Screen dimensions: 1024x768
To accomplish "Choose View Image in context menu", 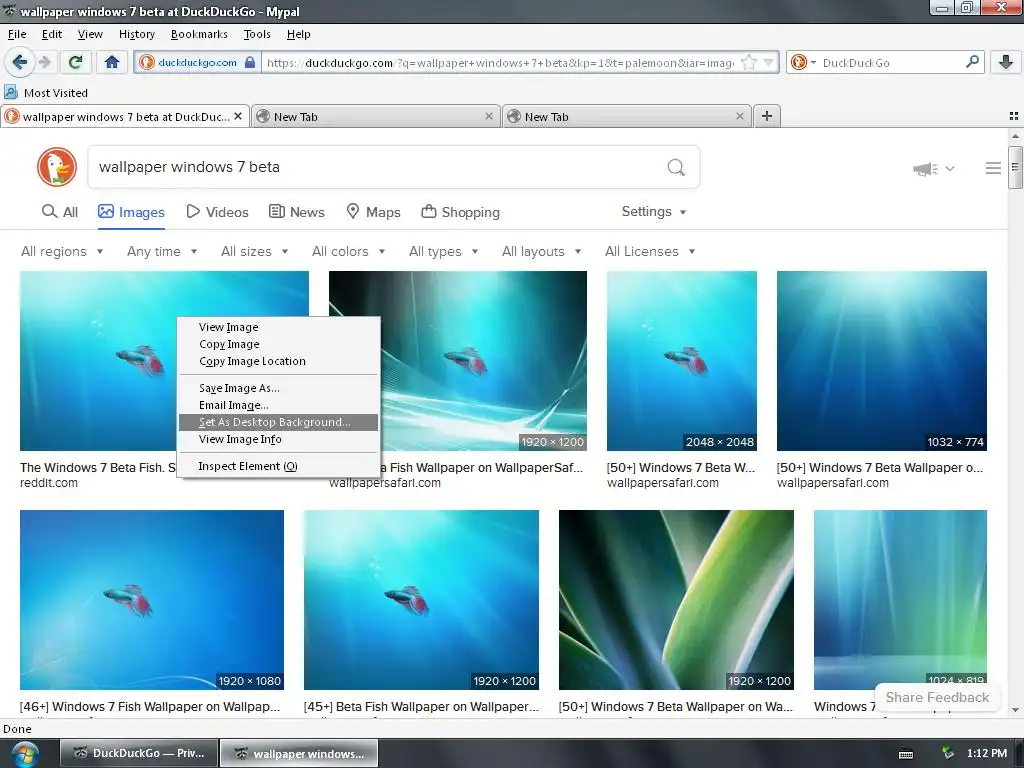I will coord(278,327).
